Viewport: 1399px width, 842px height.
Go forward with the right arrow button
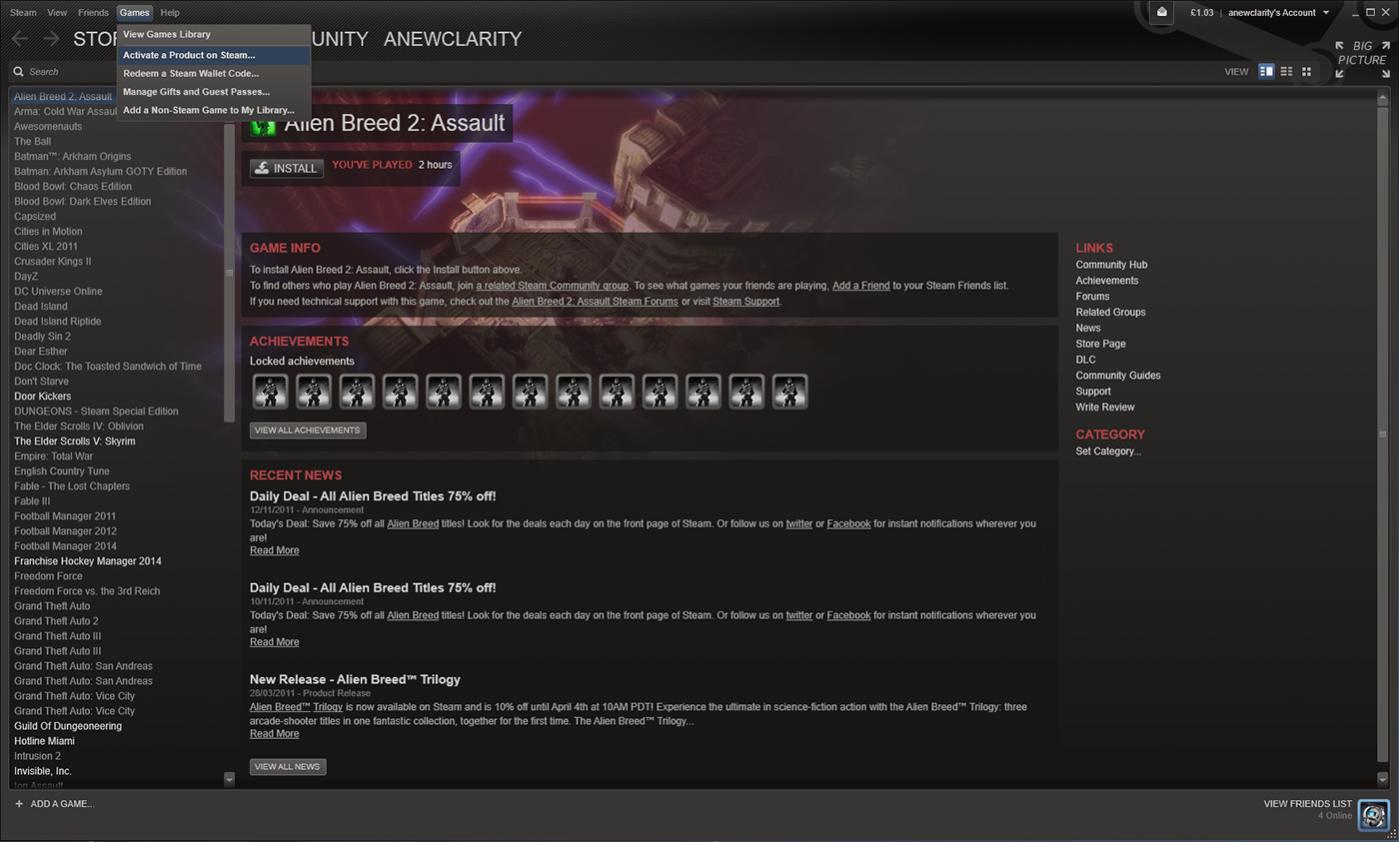coord(51,39)
